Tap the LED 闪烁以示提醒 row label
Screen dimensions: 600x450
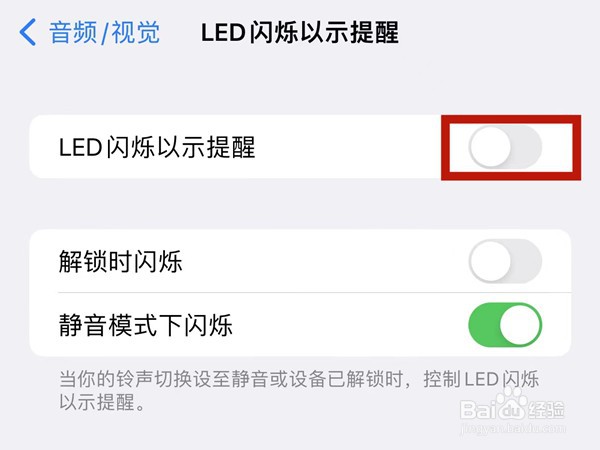click(x=158, y=148)
